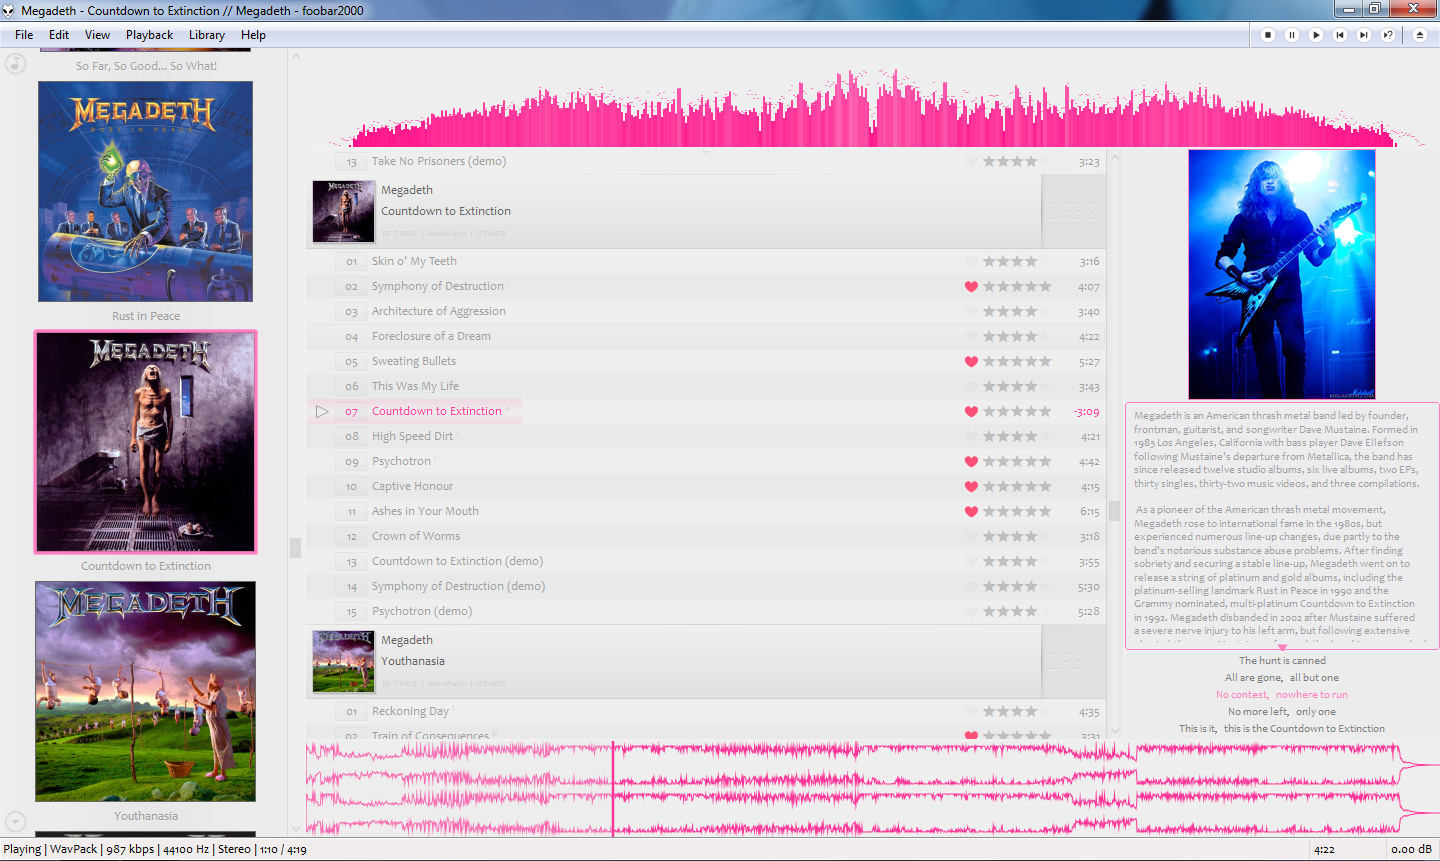This screenshot has height=861, width=1440.
Task: Click '987 kbps' in the status bar
Action: [x=130, y=849]
